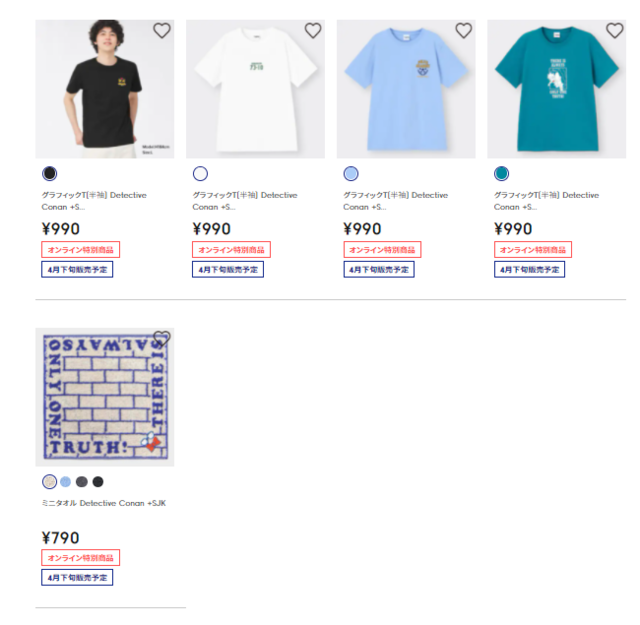Open black T-shirt model photo

[x=104, y=89]
